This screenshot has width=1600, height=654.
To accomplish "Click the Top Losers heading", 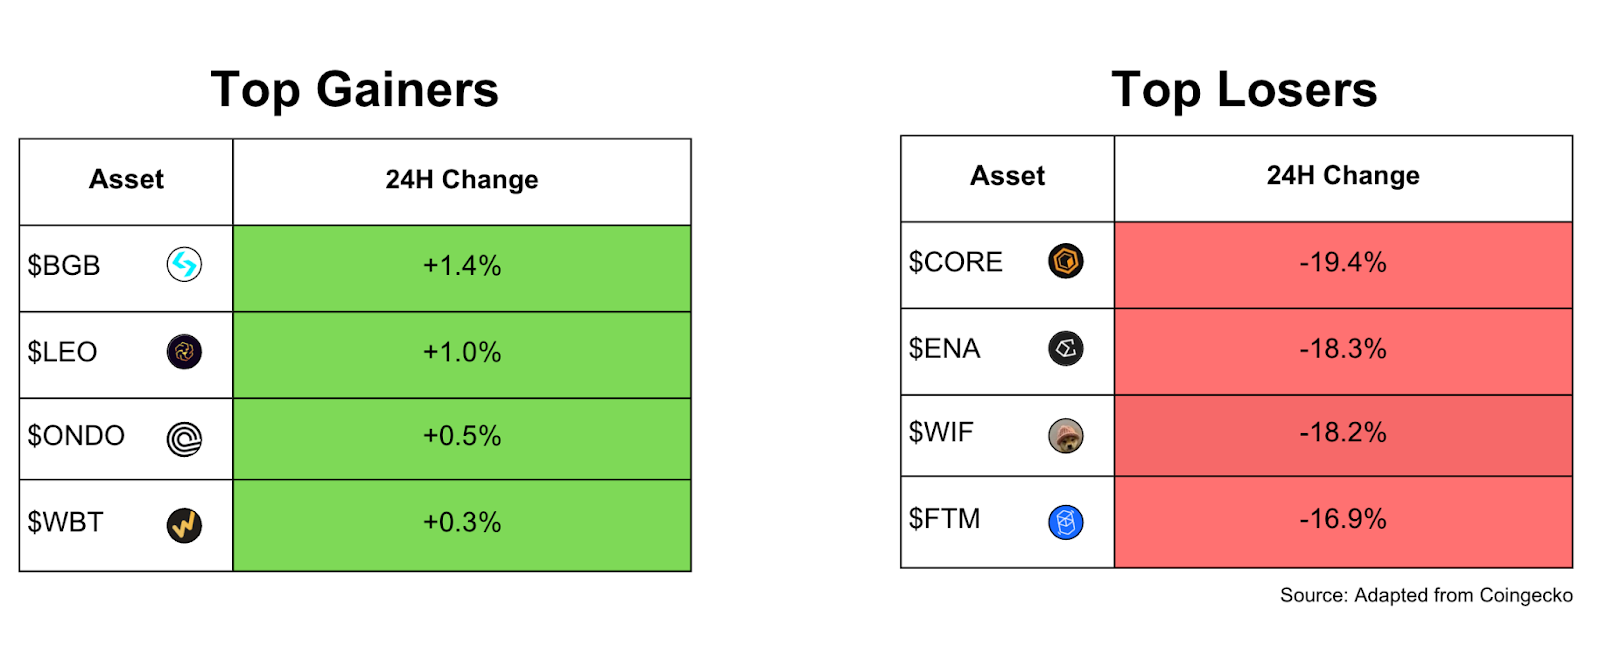I will point(1244,90).
